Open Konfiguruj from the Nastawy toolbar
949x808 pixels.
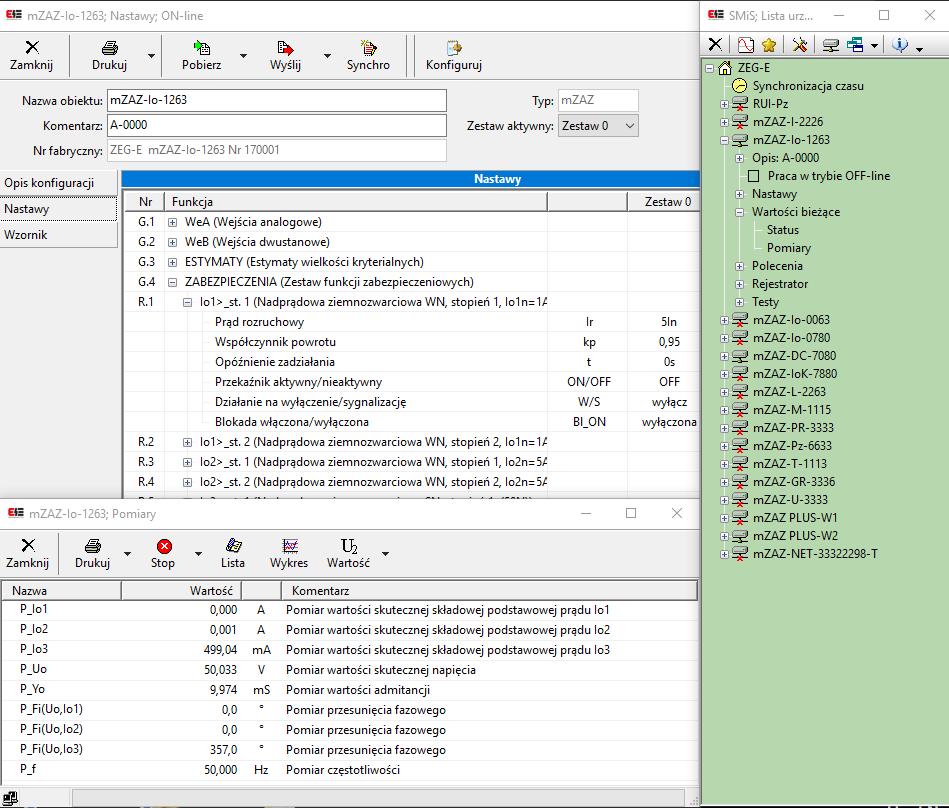click(453, 55)
